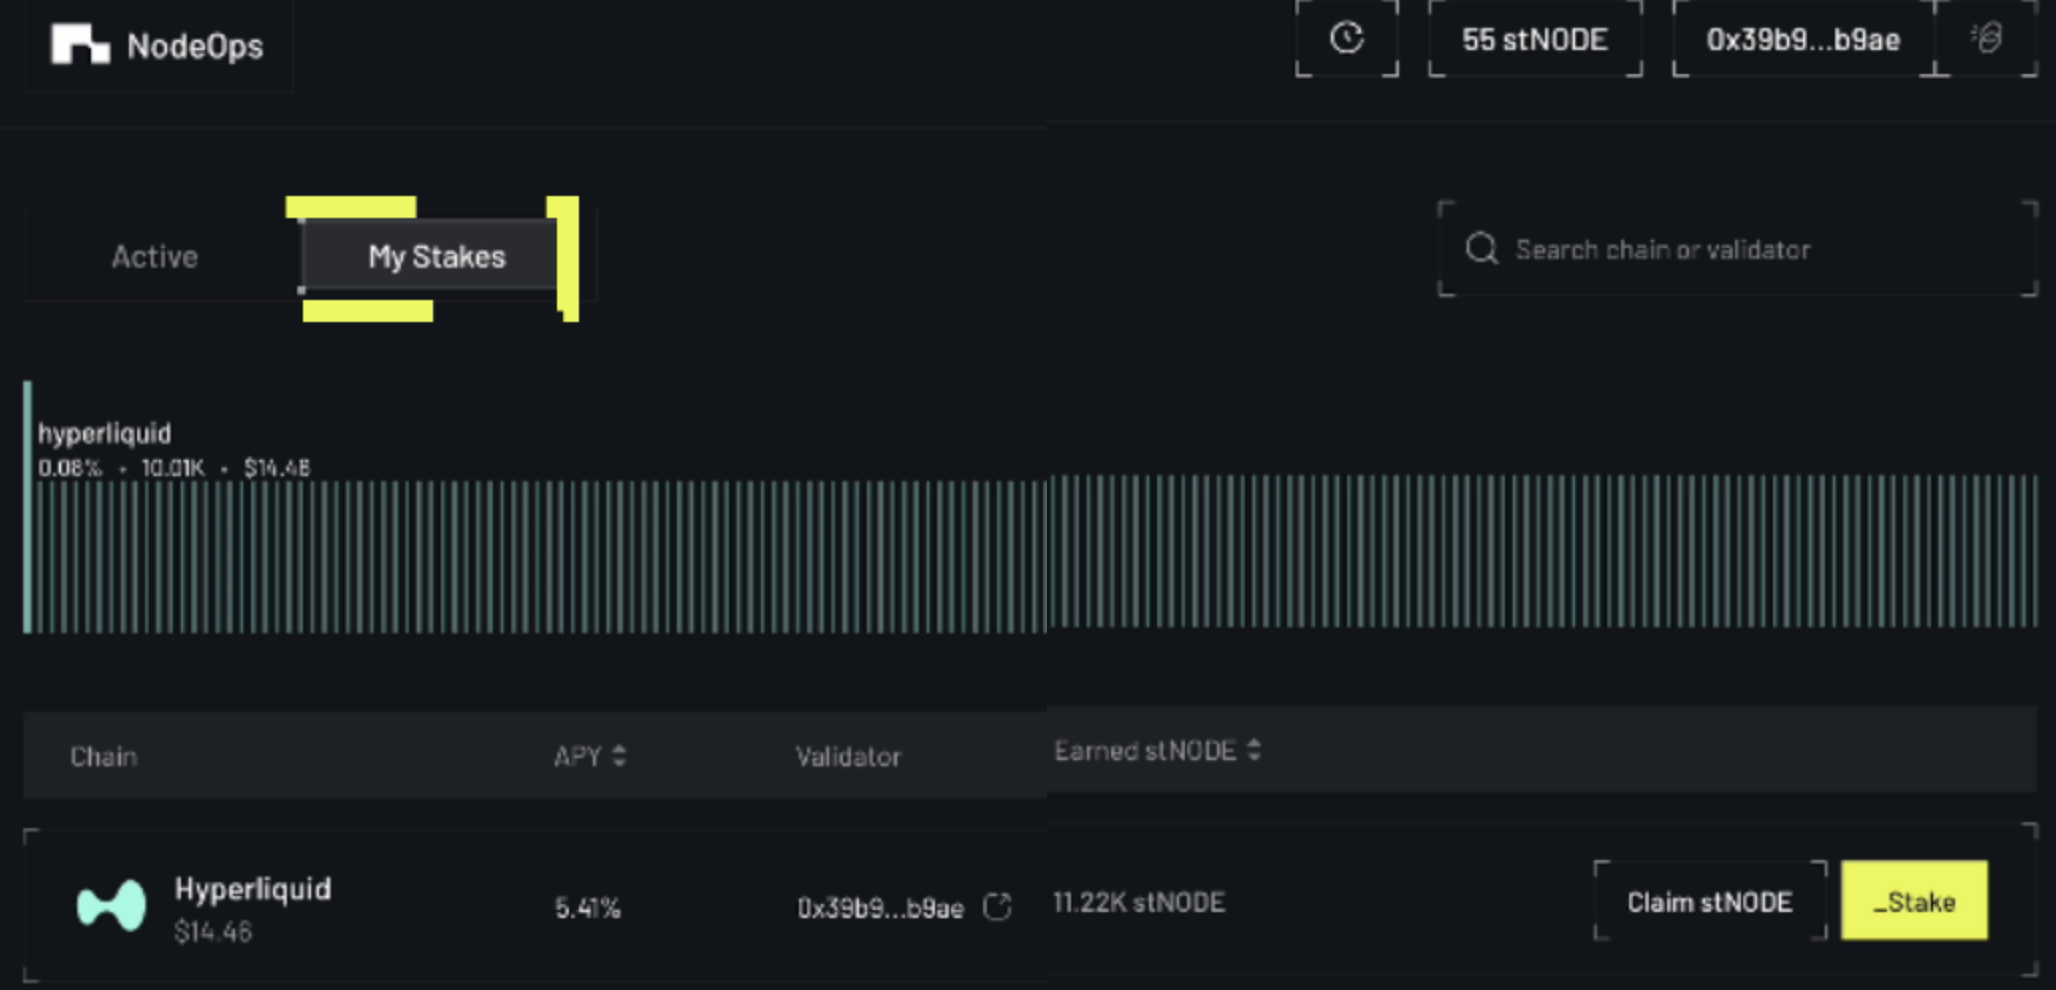Select the hyperliquid treemap block
This screenshot has height=990, width=2056.
pyautogui.click(x=1030, y=507)
